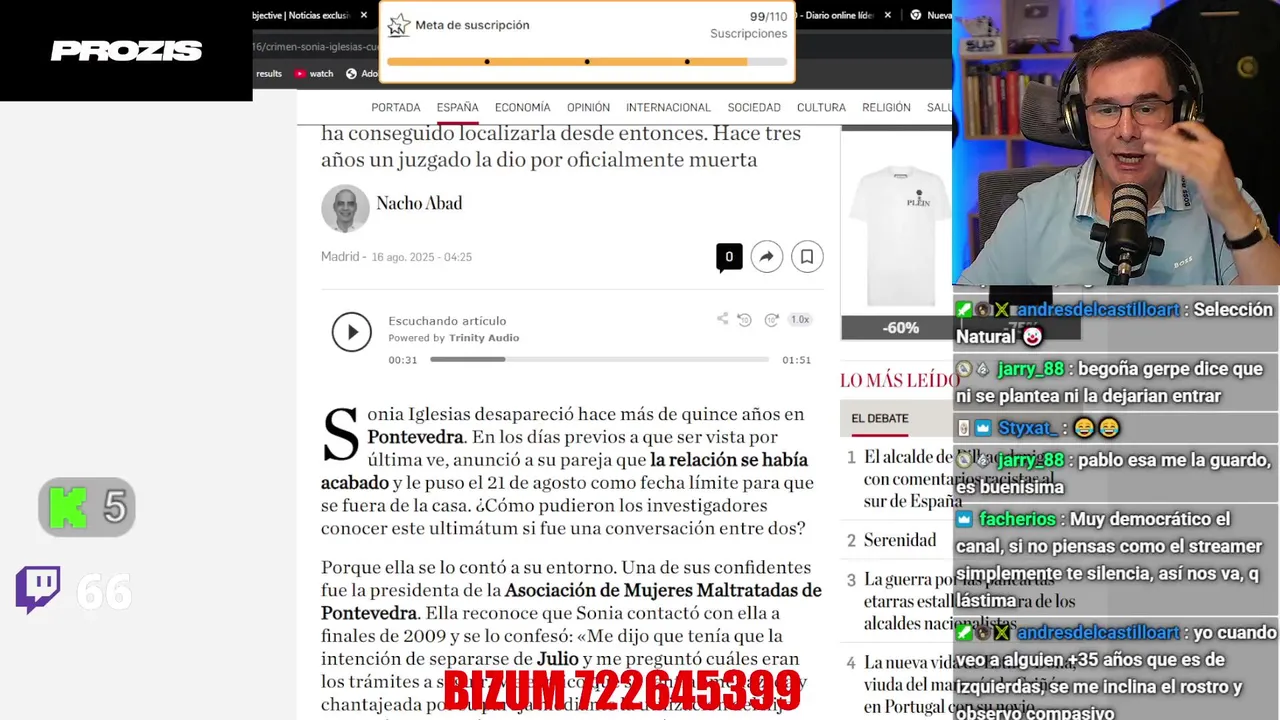Click 'Asociación de Mujeres Maltratadas de Pontevedra' text
Screen dimensions: 1280x720
pyautogui.click(x=571, y=601)
